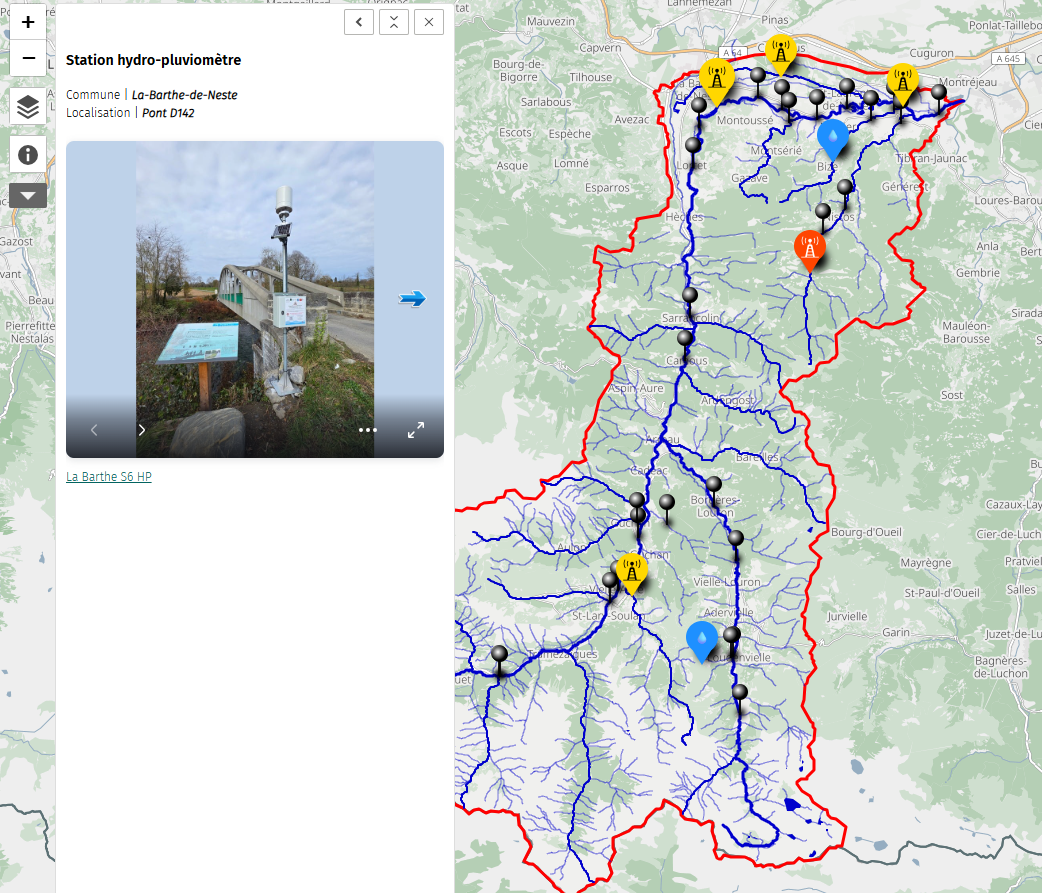Show next photo with white right chevron
The width and height of the screenshot is (1042, 893).
142,430
